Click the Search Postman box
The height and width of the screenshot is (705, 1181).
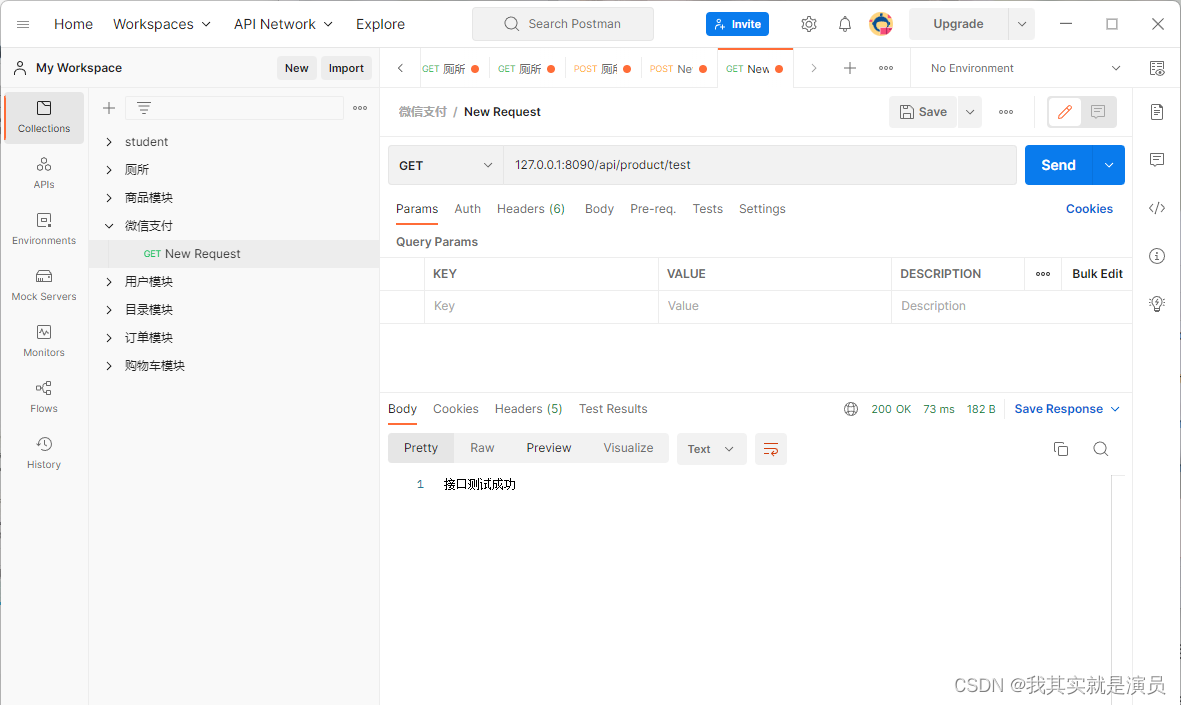point(563,24)
